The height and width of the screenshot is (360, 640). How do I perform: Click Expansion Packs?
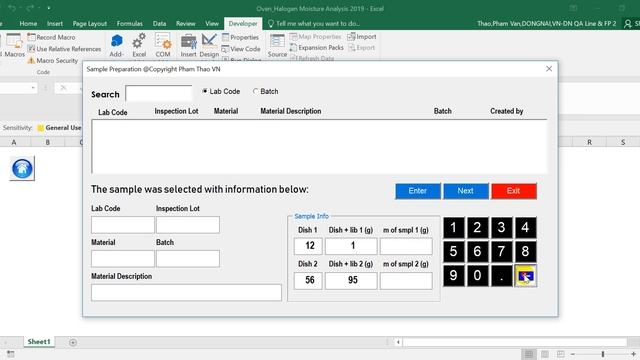point(317,48)
